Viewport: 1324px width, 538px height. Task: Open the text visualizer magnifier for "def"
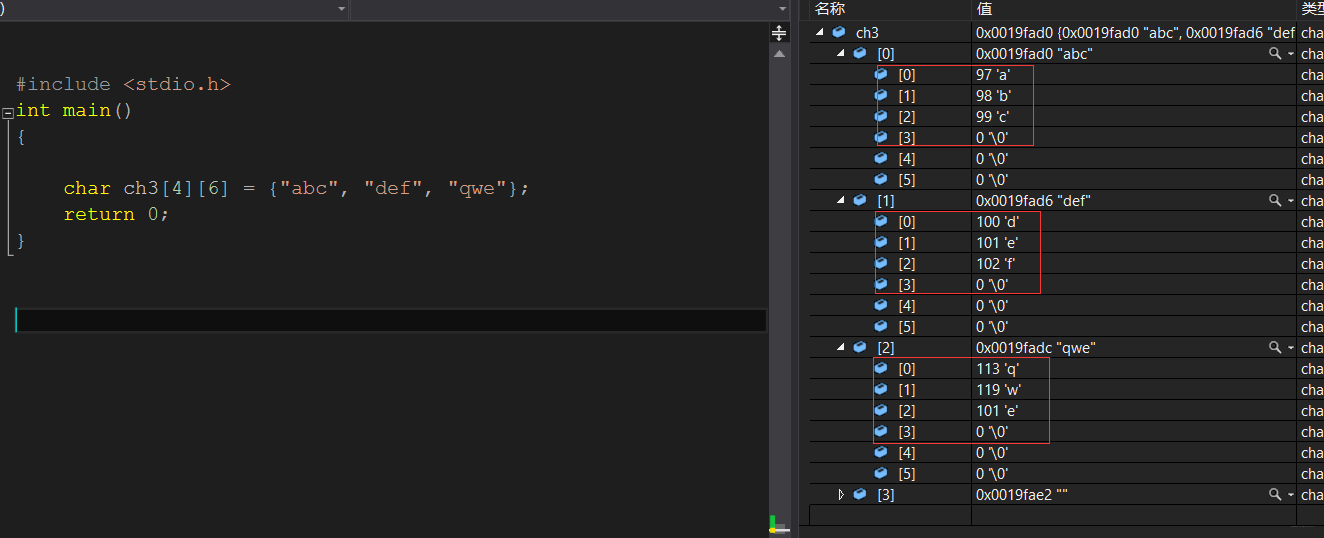pos(1274,200)
